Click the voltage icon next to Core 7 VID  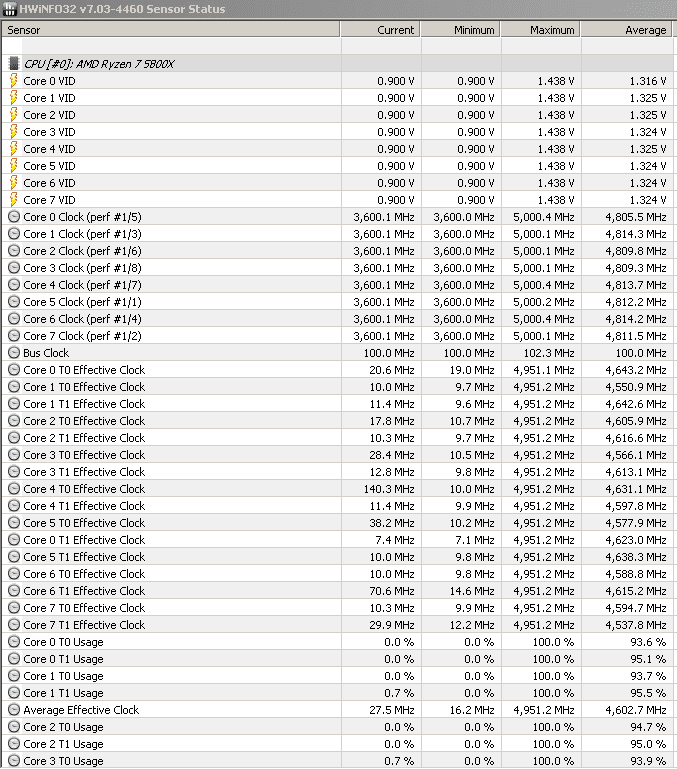(14, 199)
